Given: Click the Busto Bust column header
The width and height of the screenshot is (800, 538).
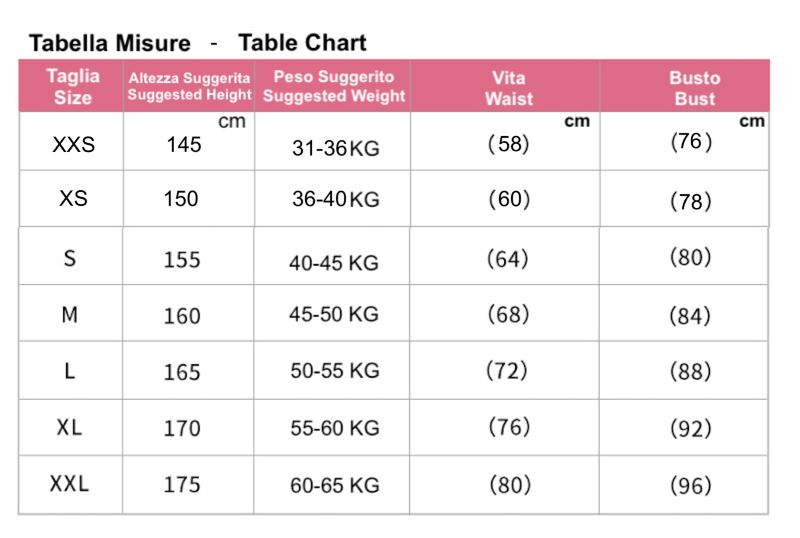Looking at the screenshot, I should (694, 88).
